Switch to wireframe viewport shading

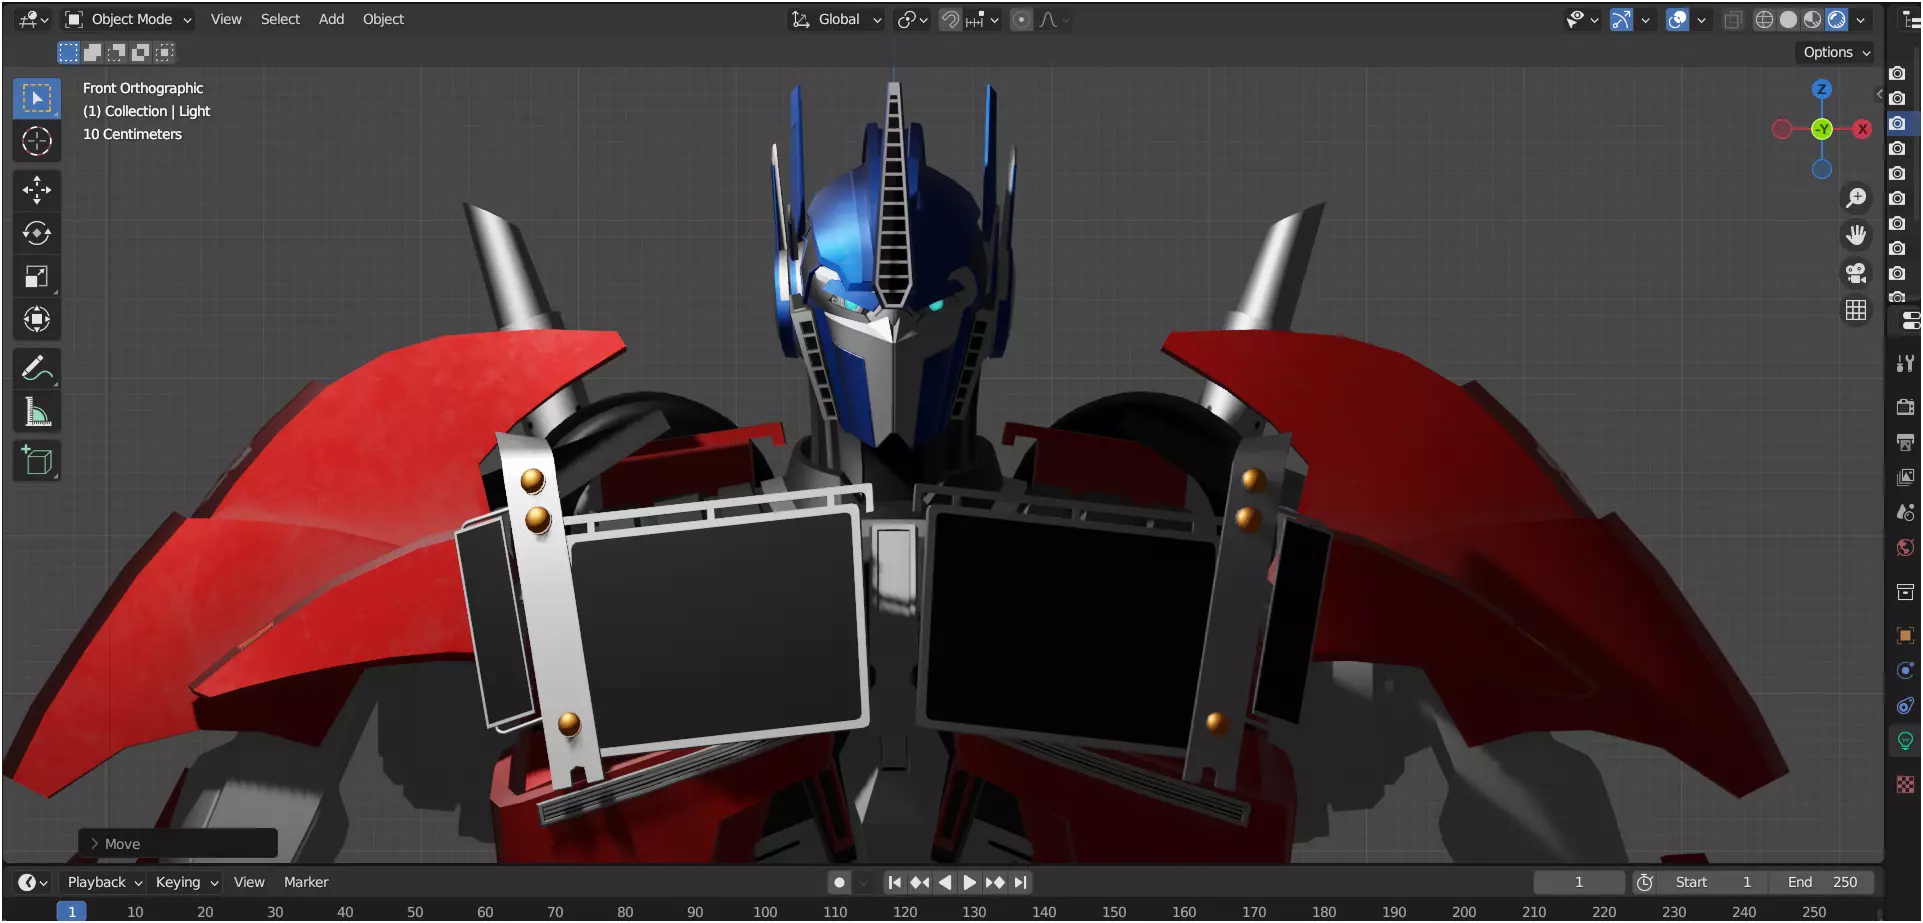1764,19
